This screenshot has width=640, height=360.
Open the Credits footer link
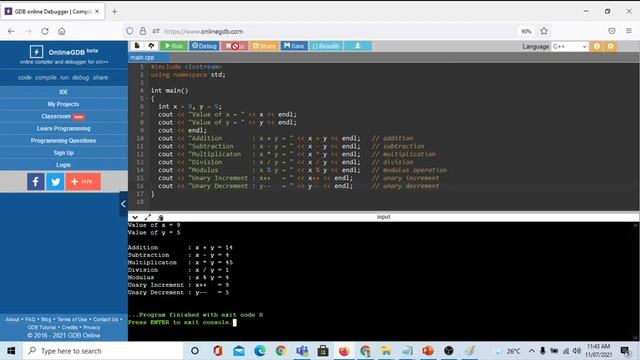(70, 327)
